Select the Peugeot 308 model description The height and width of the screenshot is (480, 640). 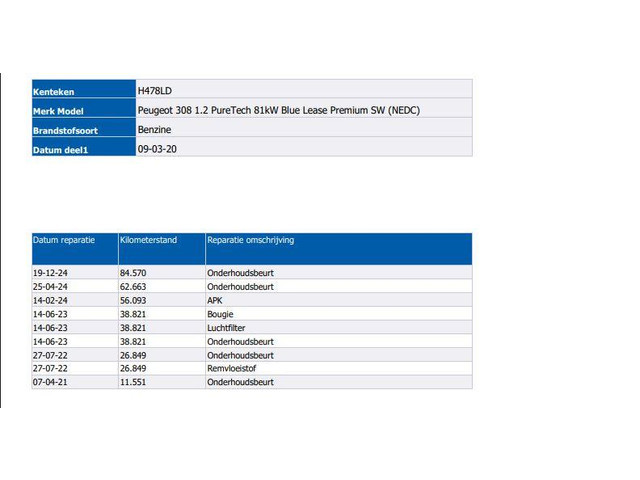point(278,110)
